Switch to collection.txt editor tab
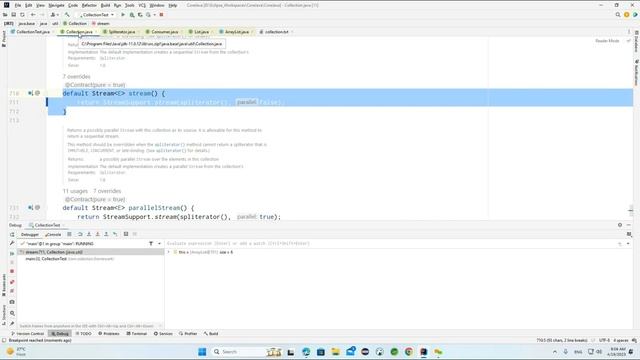The width and height of the screenshot is (640, 360). click(x=276, y=32)
